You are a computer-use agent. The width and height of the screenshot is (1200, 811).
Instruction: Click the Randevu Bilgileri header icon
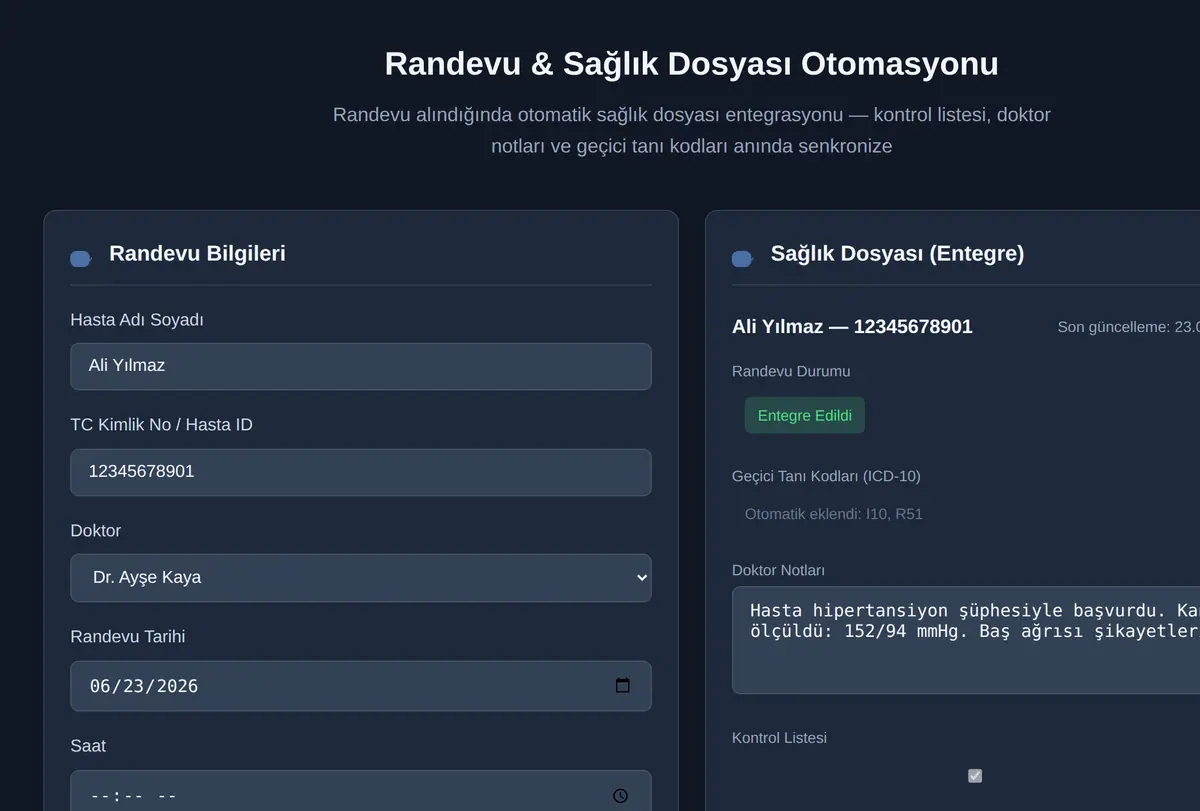(81, 259)
